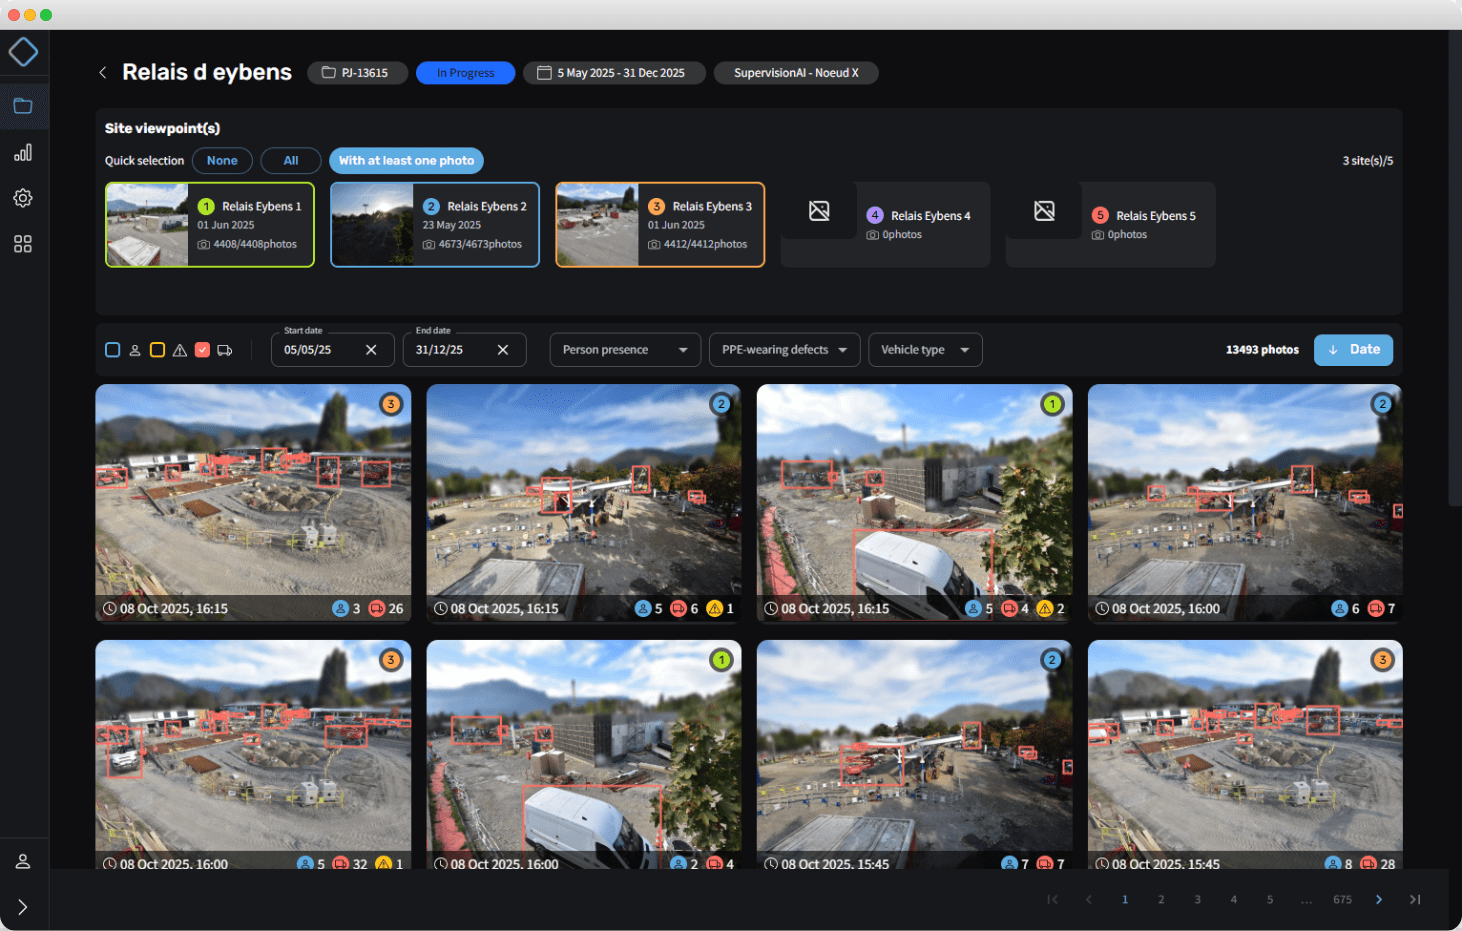
Task: Select the 'With at least one photo' filter
Action: coord(406,160)
